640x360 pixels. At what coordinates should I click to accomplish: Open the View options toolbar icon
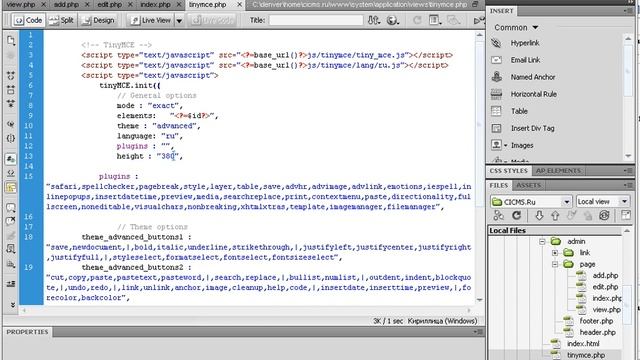[x=435, y=20]
